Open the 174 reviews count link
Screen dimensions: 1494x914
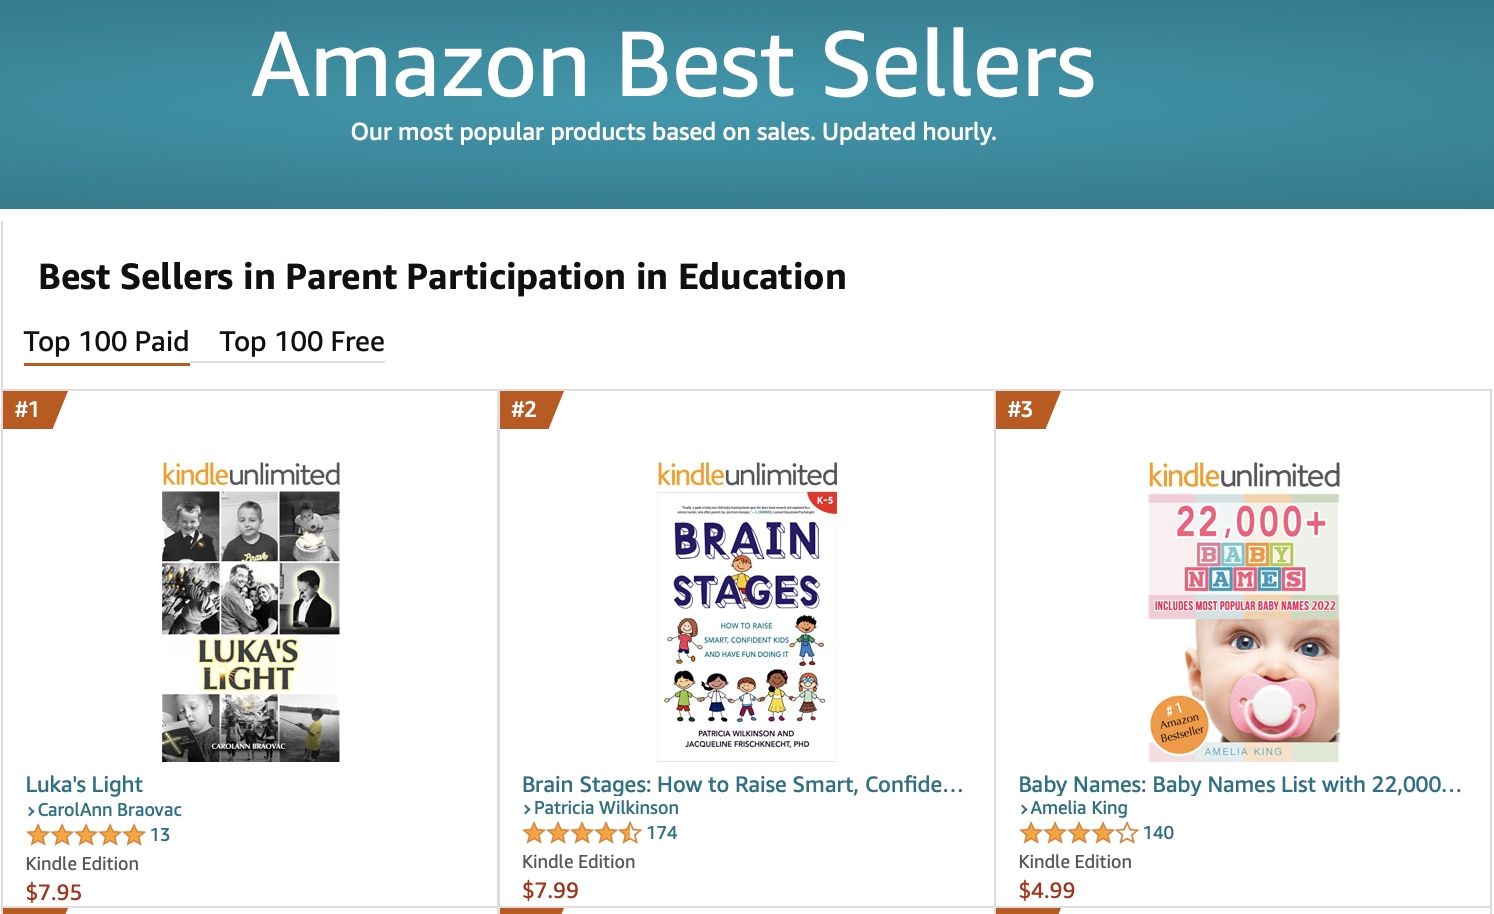point(662,833)
